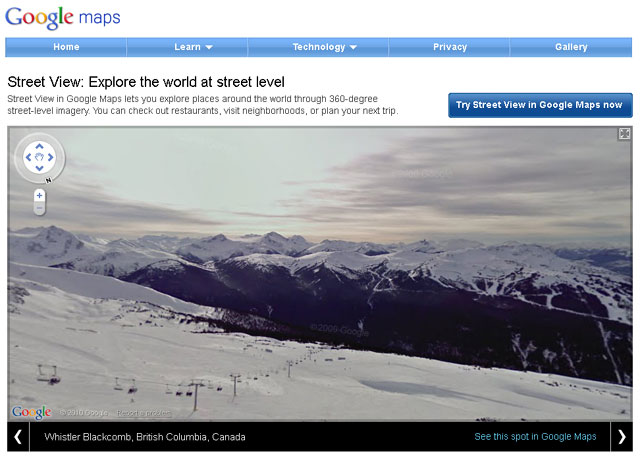This screenshot has width=640, height=464.
Task: Click the hand icon in the navigation compass
Action: (39, 157)
